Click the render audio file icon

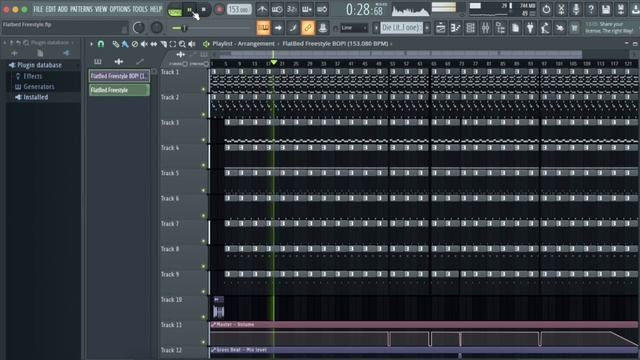coord(621,9)
